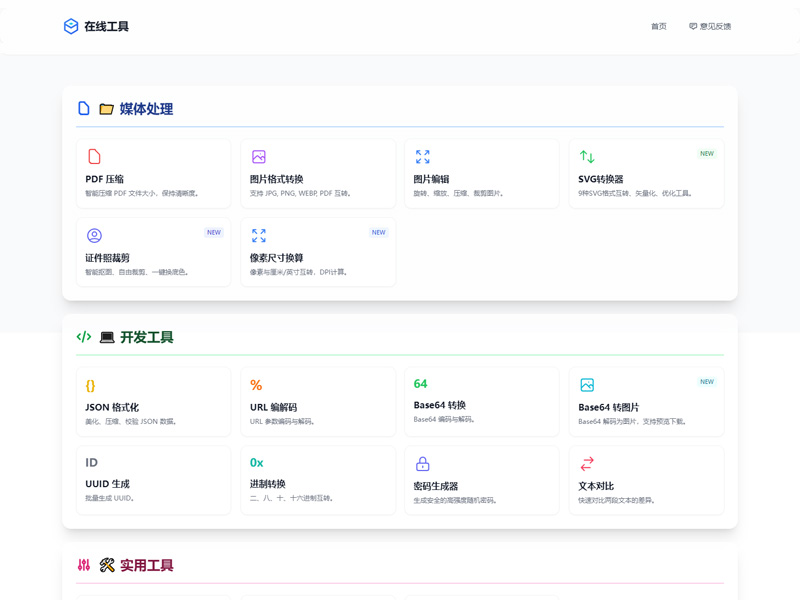Open the 意见反馈 feedback link
The width and height of the screenshot is (800, 600).
(710, 26)
